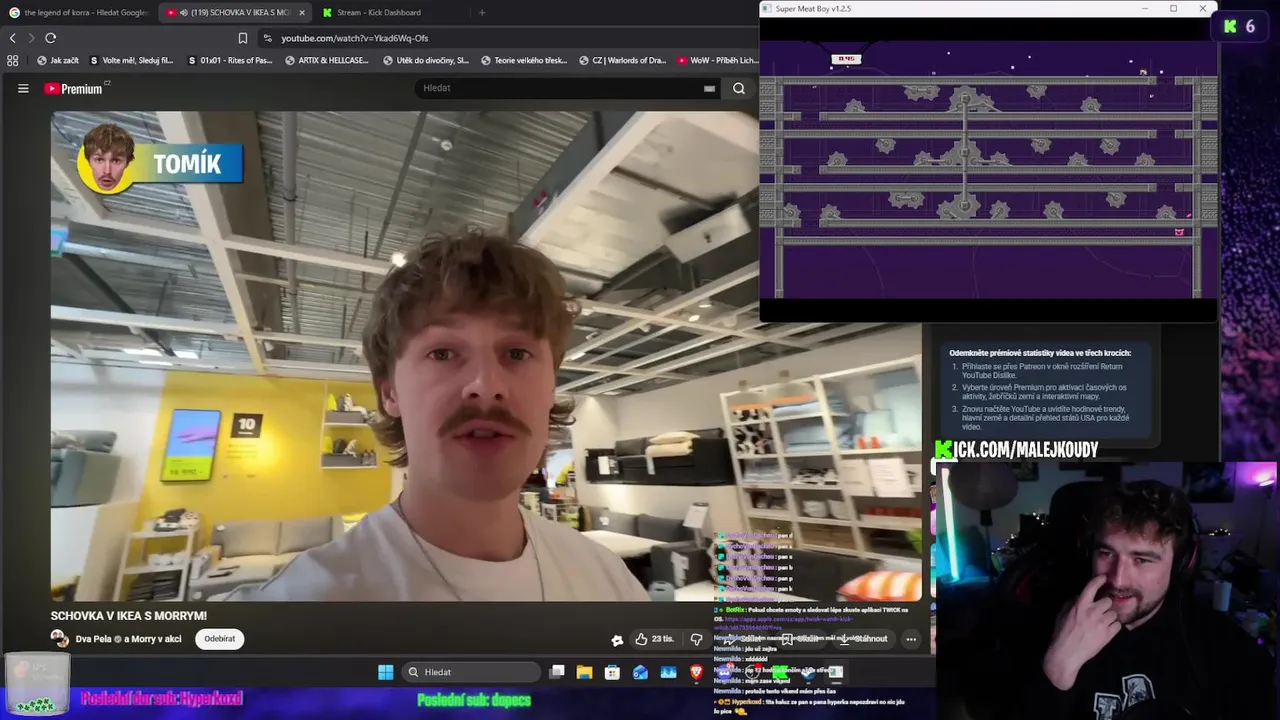Open a new browser tab with plus
The image size is (1280, 720).
click(x=482, y=12)
